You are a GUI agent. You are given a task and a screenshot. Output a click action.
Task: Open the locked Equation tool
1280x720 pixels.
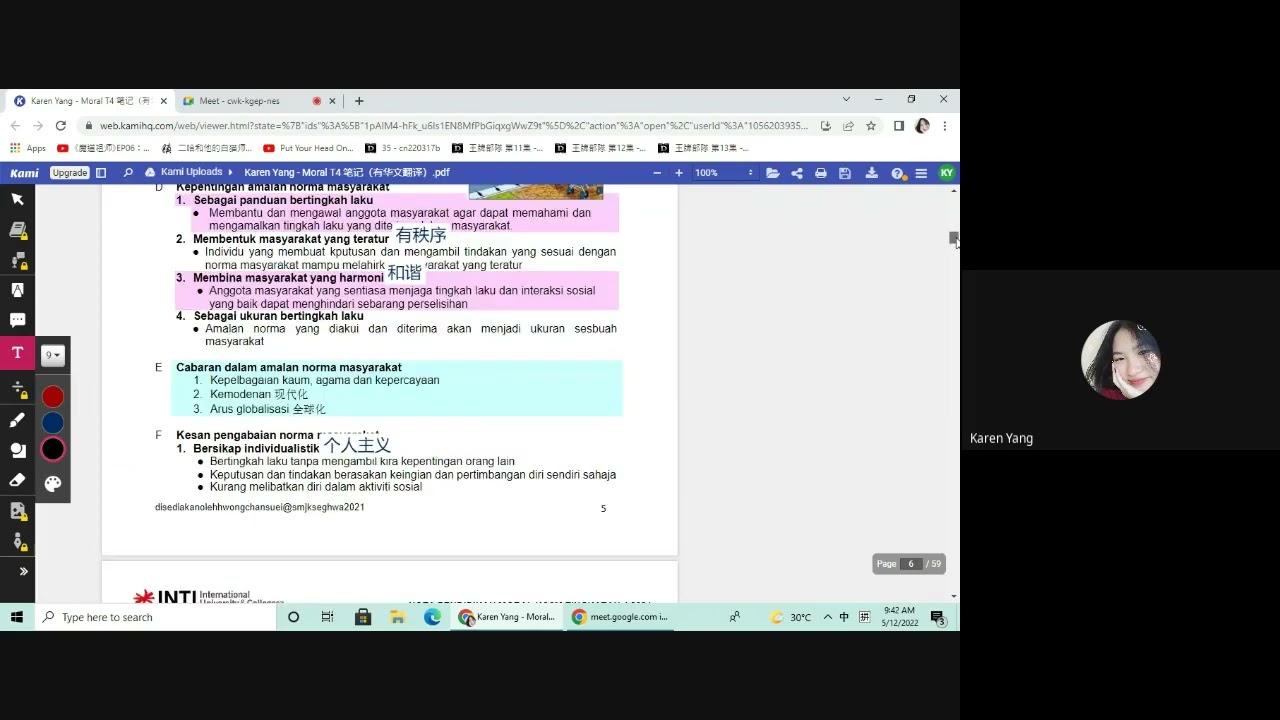click(x=17, y=389)
